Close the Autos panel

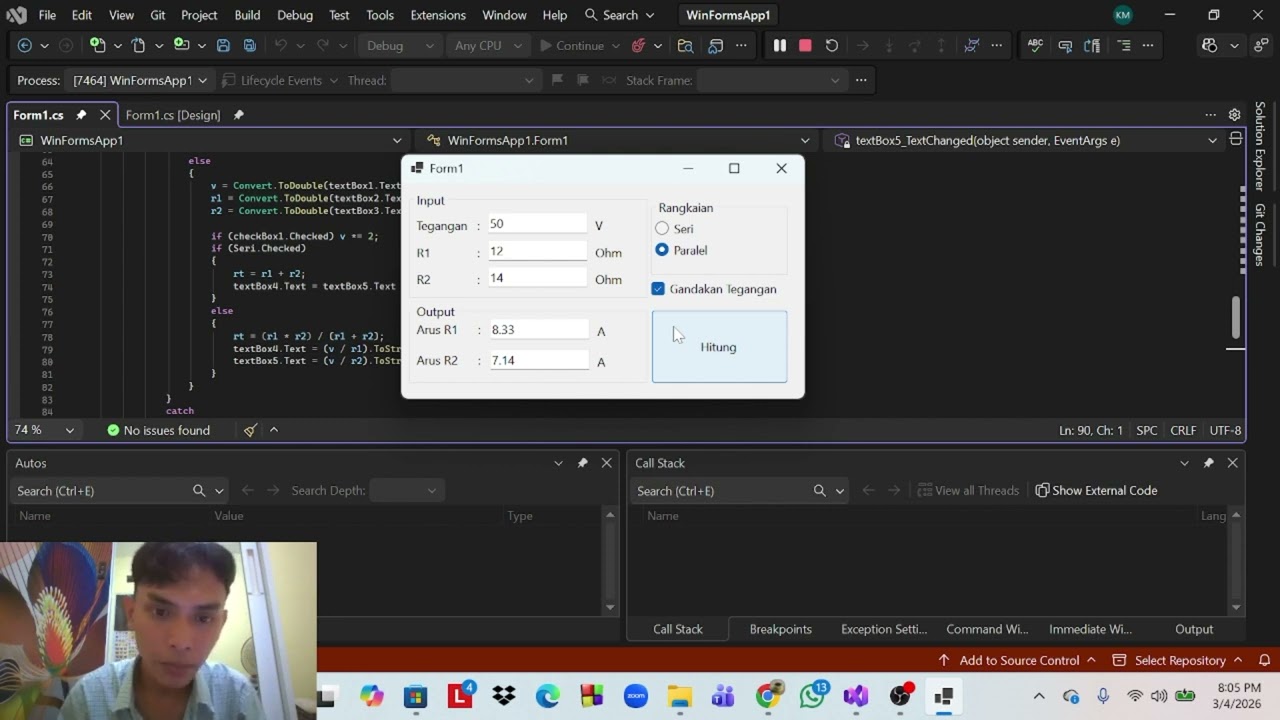click(606, 463)
